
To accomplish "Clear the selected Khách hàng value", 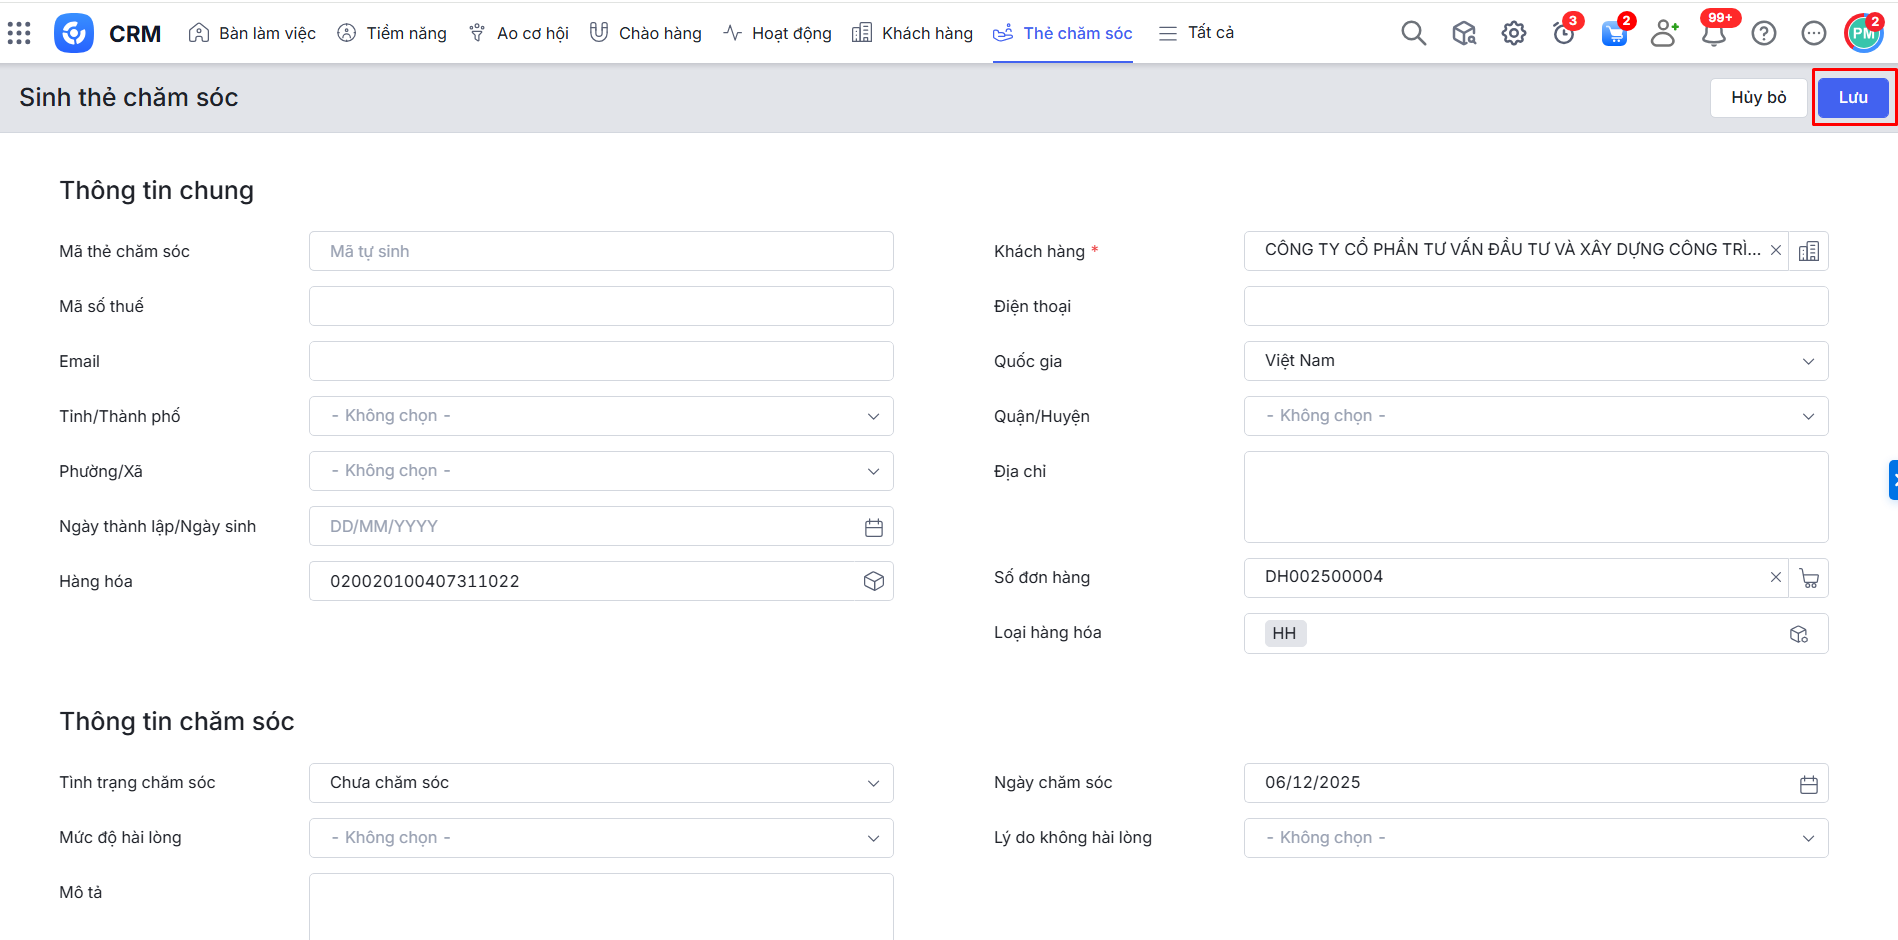I will [x=1775, y=250].
